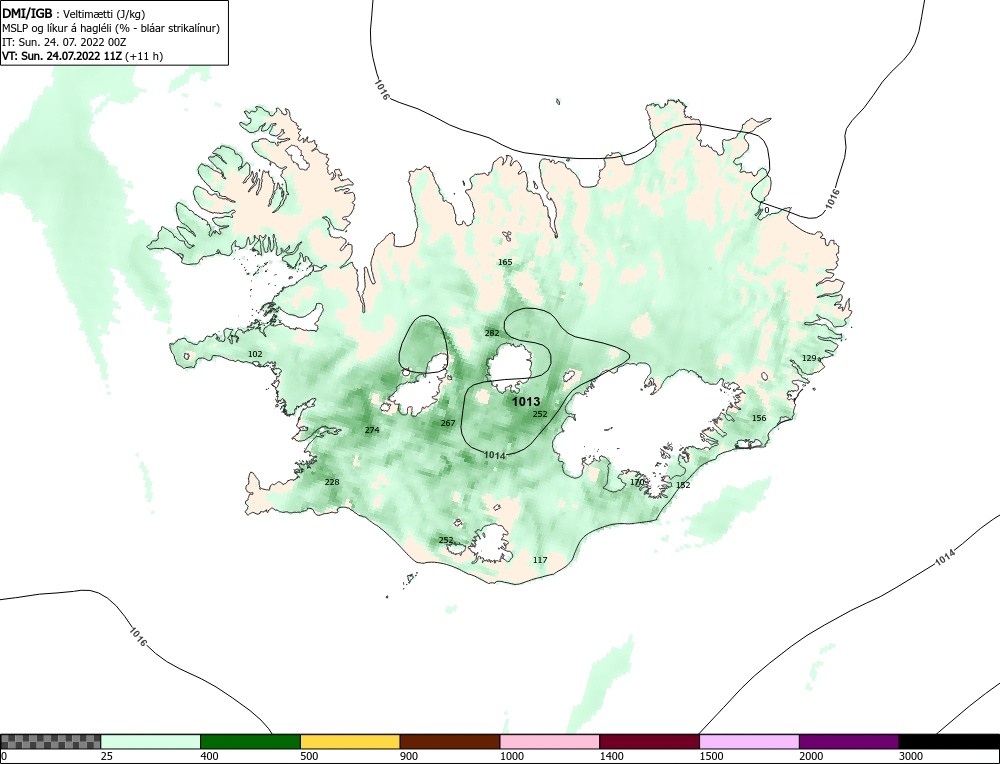Click the legend tick label 1400
Image resolution: width=1000 pixels, height=764 pixels.
point(611,756)
